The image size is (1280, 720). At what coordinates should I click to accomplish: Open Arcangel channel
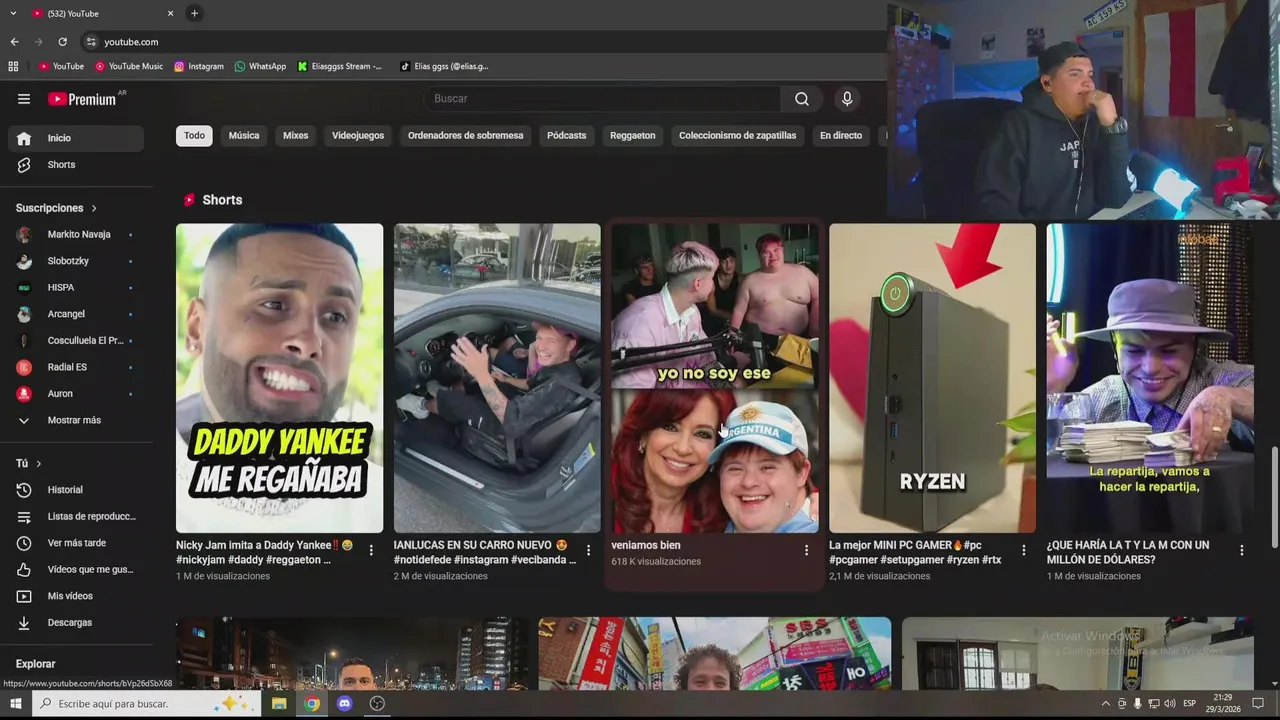(76, 314)
